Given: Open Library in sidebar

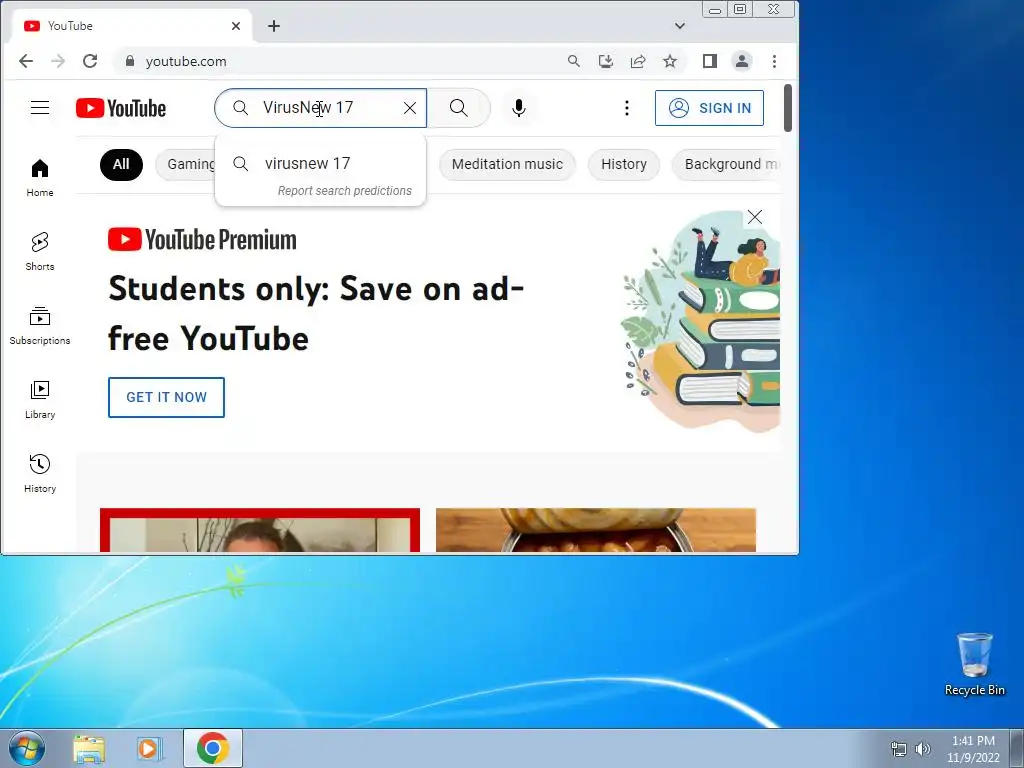Looking at the screenshot, I should tap(40, 400).
